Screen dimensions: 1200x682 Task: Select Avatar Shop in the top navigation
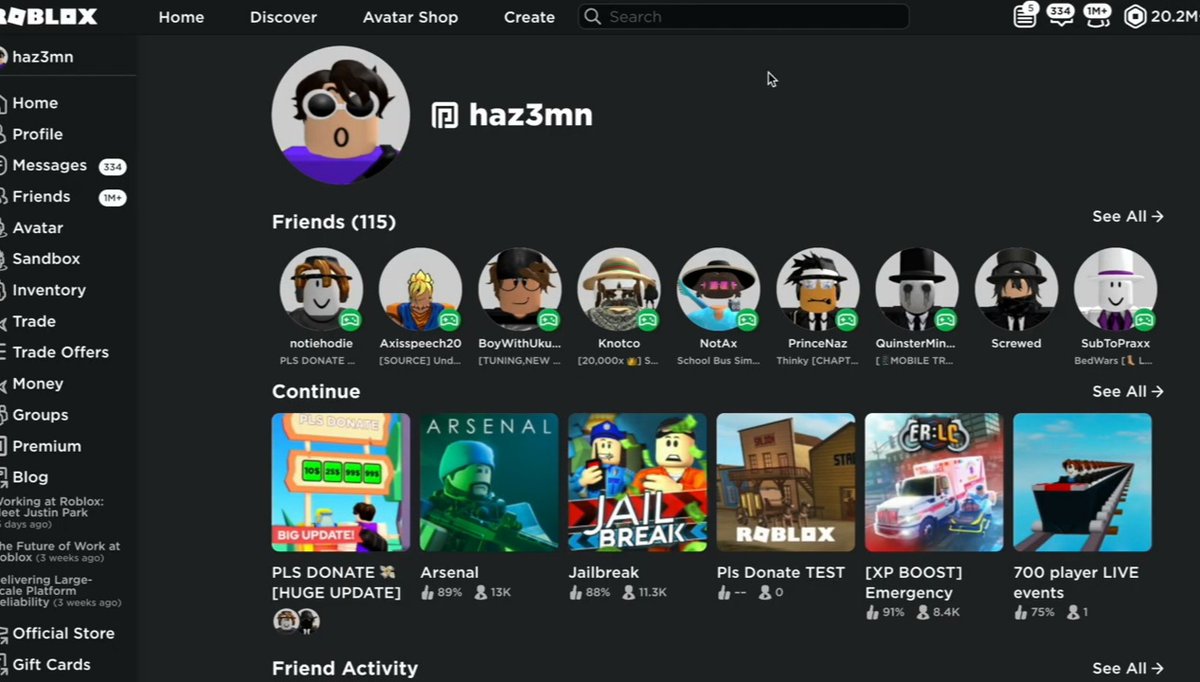click(410, 17)
